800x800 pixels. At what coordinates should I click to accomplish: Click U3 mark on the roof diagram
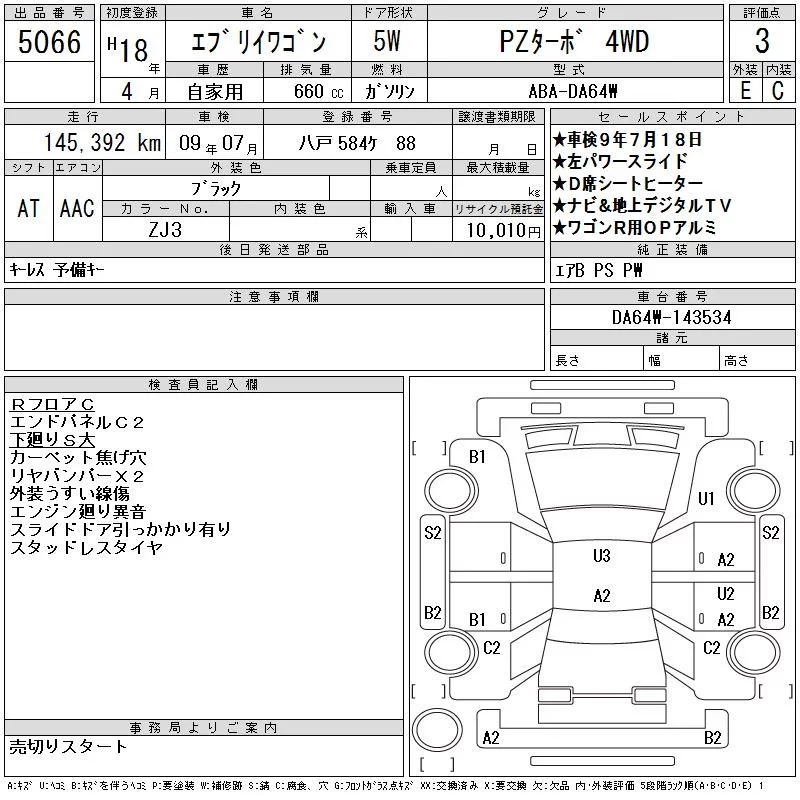[602, 556]
